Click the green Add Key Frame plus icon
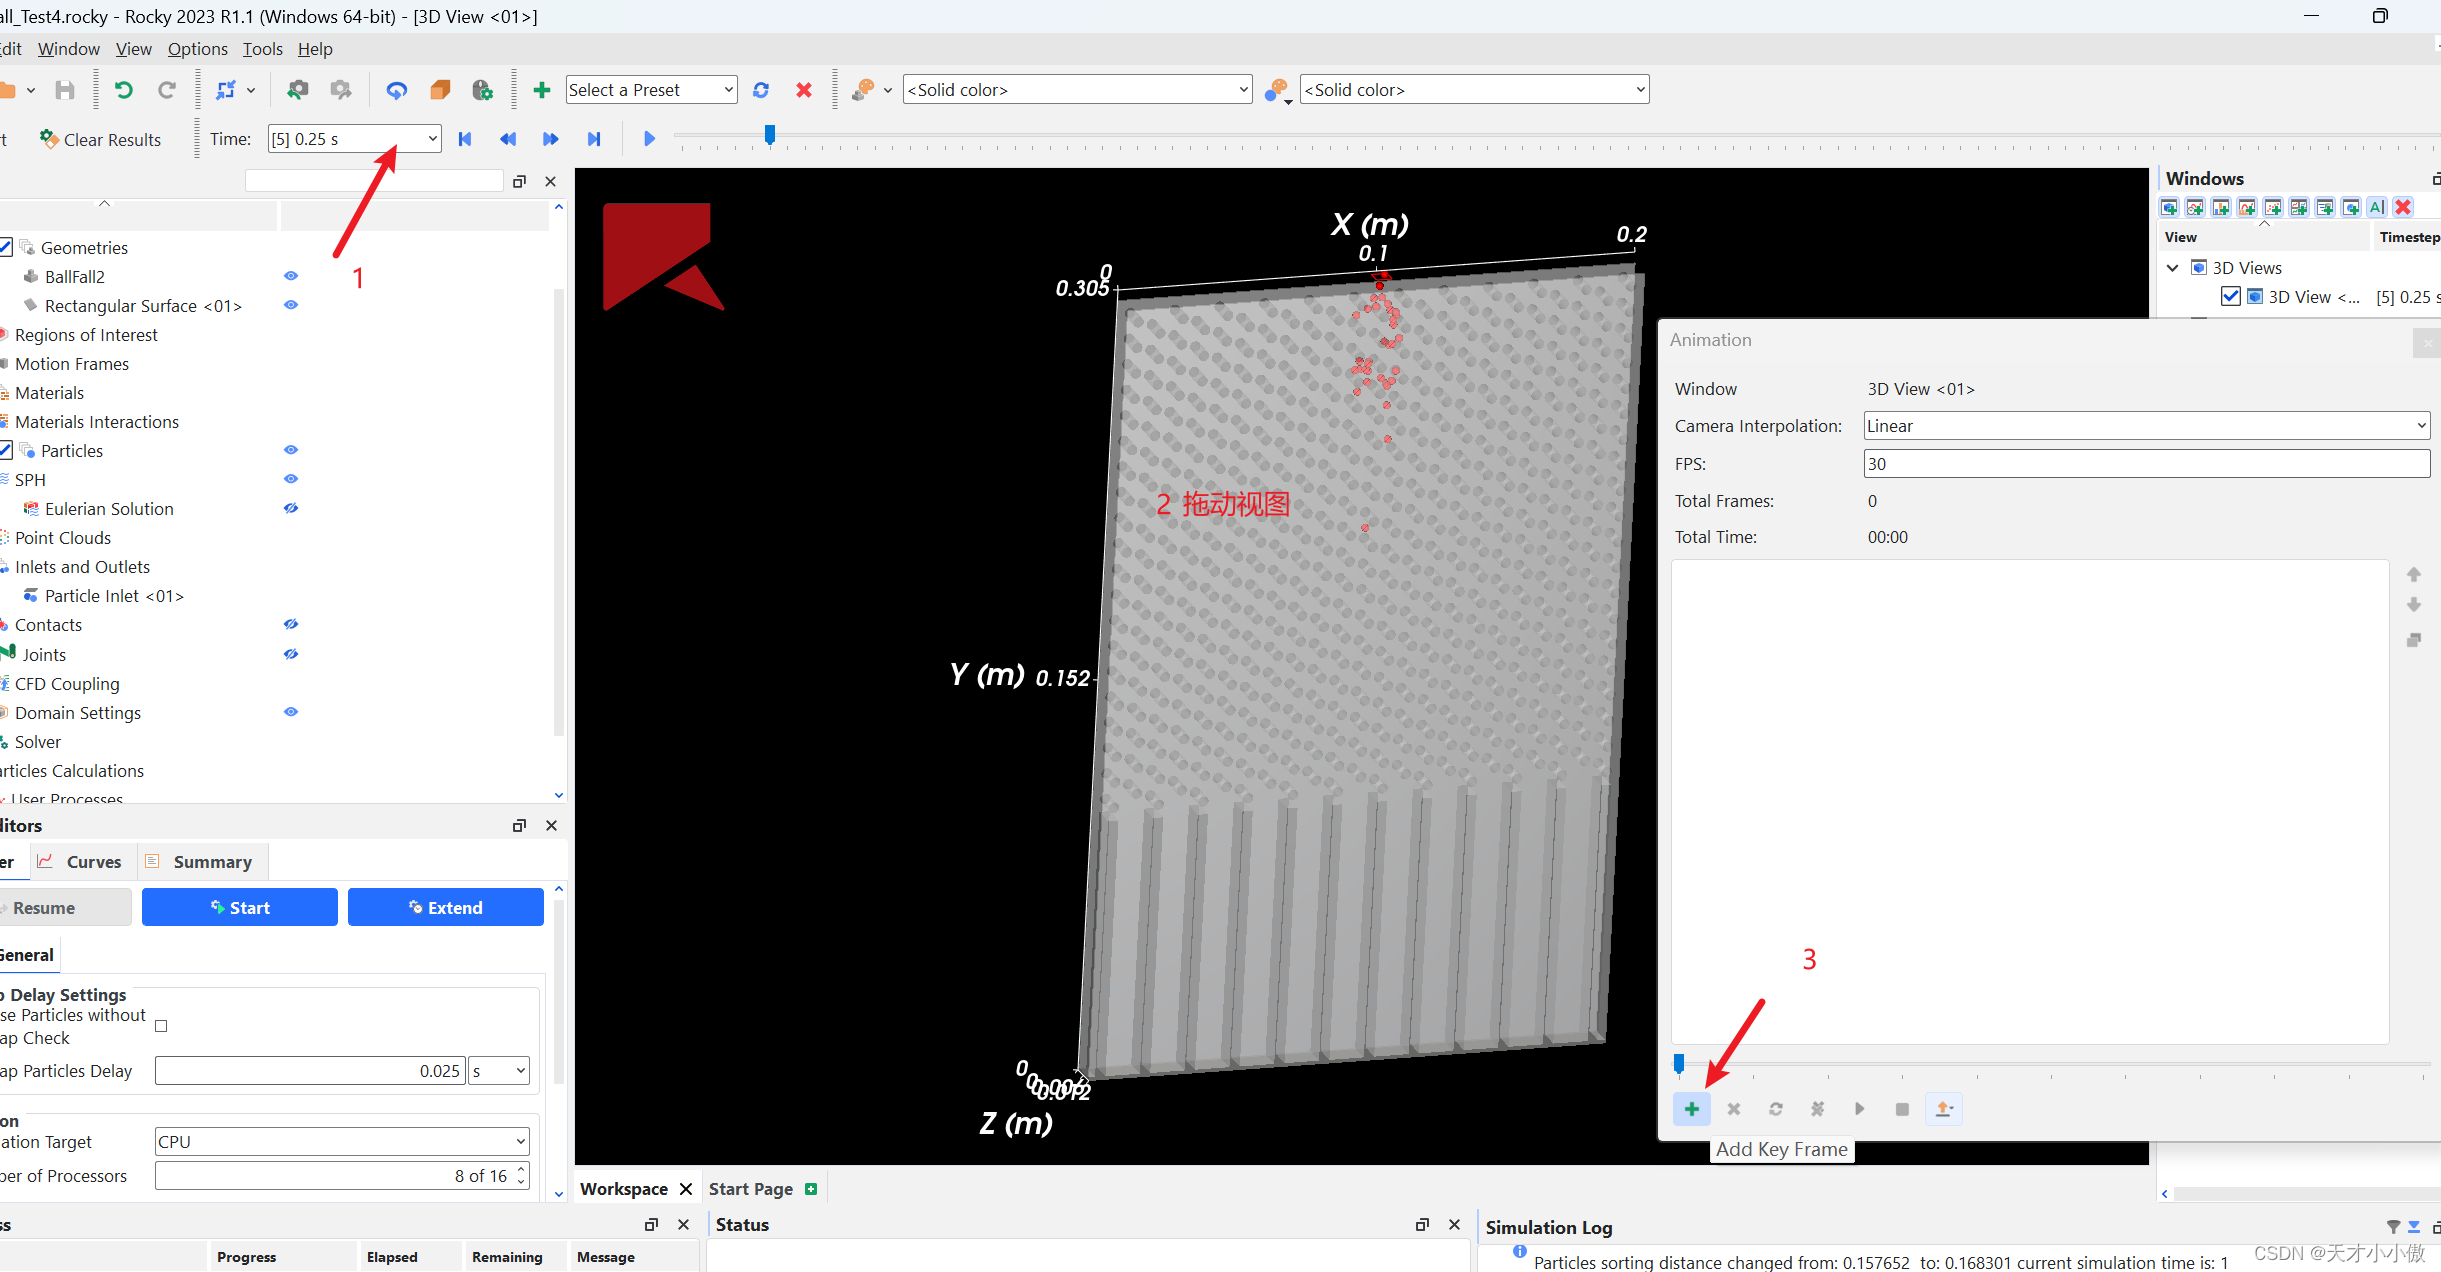The height and width of the screenshot is (1272, 2441). (x=1691, y=1109)
